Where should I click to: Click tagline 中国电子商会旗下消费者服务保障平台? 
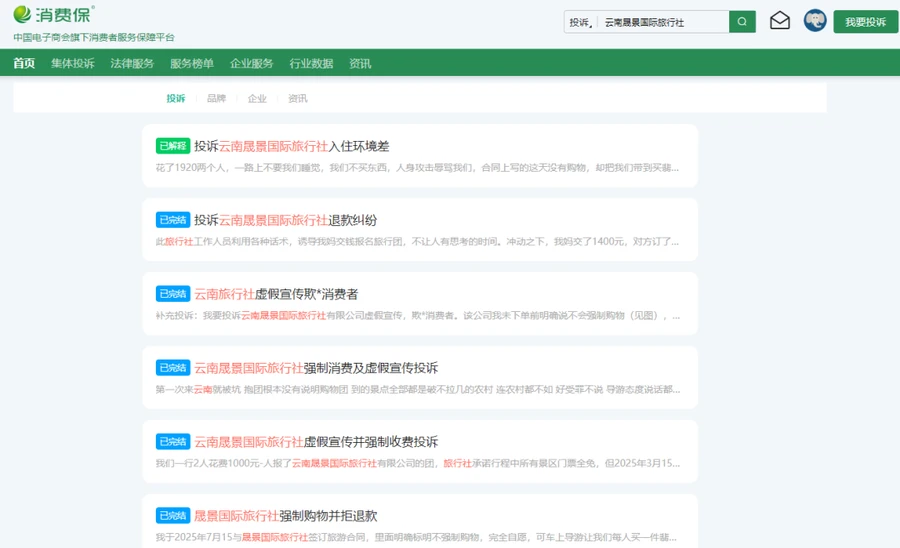[94, 37]
